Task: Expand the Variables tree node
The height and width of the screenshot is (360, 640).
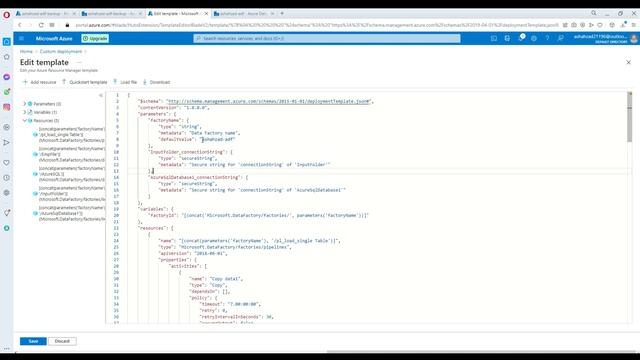Action: 24,112
